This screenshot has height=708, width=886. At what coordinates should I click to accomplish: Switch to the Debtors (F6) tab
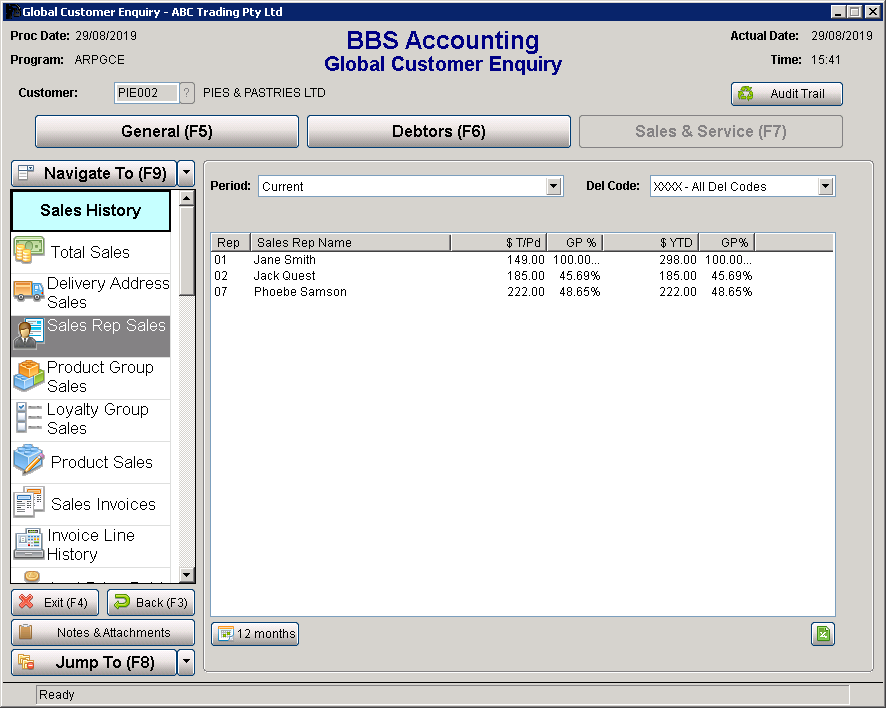(438, 131)
